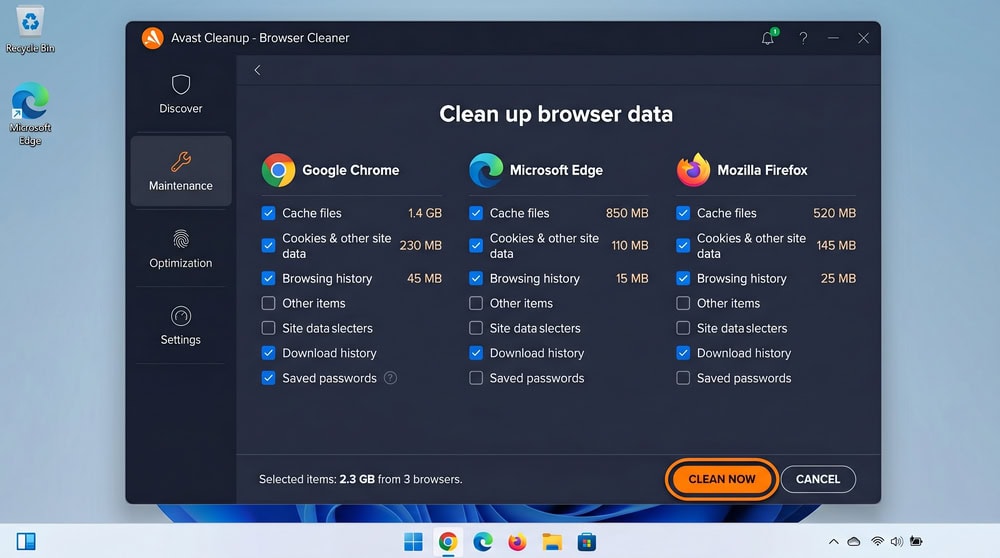The height and width of the screenshot is (558, 1000).
Task: Open the Recycle Bin desktop icon
Action: [30, 29]
